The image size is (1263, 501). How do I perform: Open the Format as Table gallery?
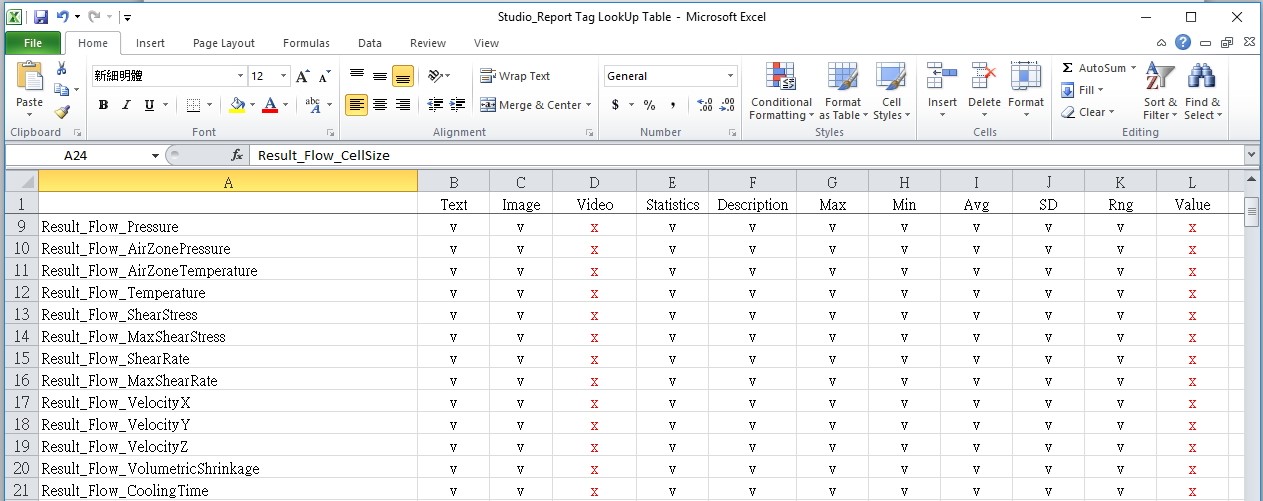point(843,92)
